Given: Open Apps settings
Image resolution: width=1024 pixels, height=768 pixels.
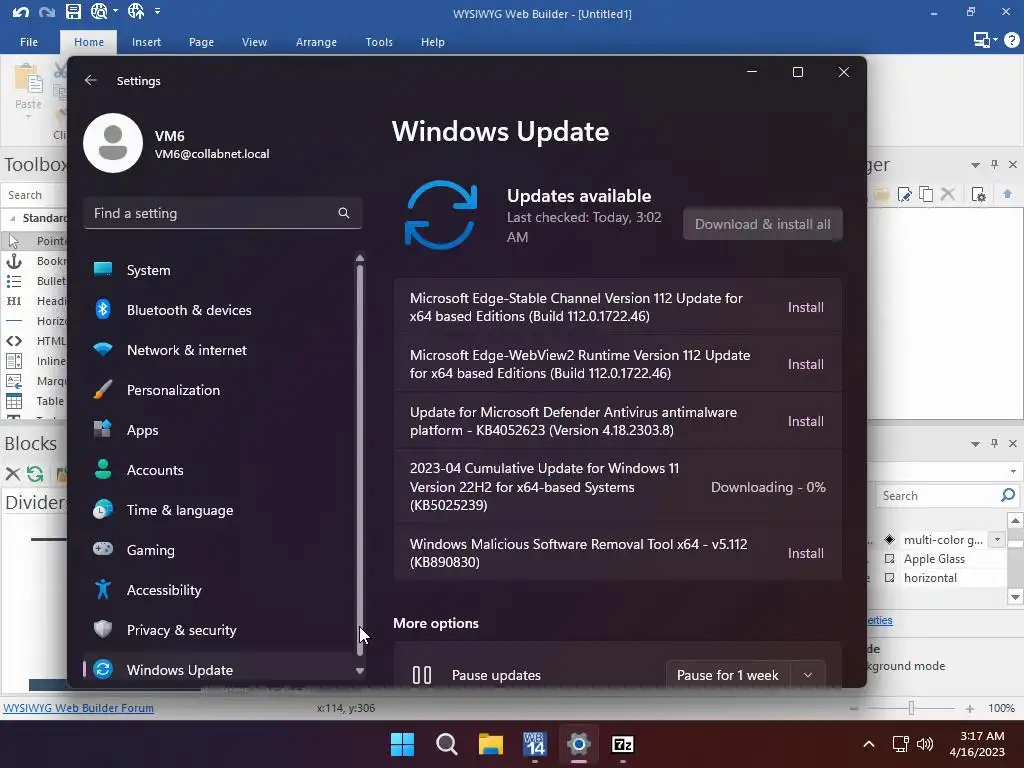Looking at the screenshot, I should coord(220,430).
